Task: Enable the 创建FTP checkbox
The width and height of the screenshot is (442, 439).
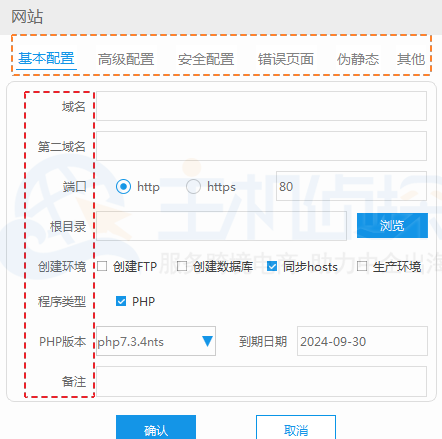Action: tap(102, 266)
